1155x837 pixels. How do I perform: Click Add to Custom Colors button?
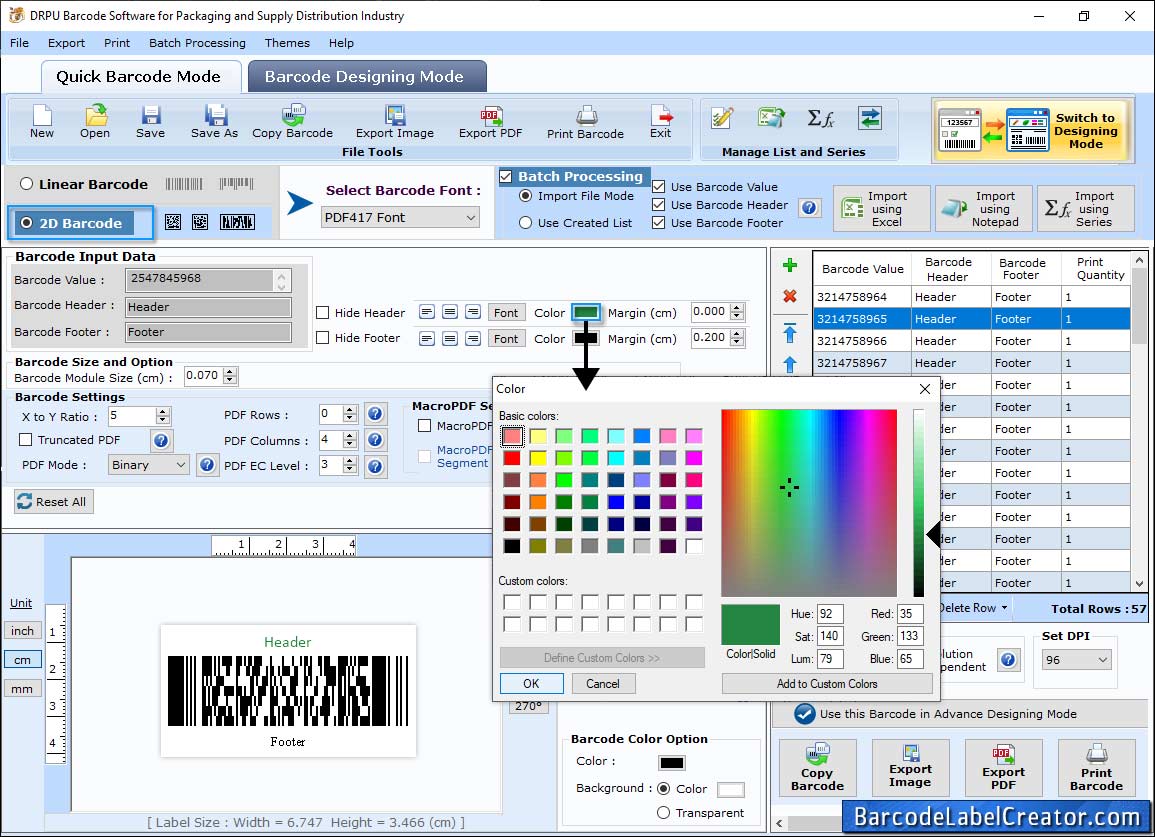pyautogui.click(x=827, y=684)
